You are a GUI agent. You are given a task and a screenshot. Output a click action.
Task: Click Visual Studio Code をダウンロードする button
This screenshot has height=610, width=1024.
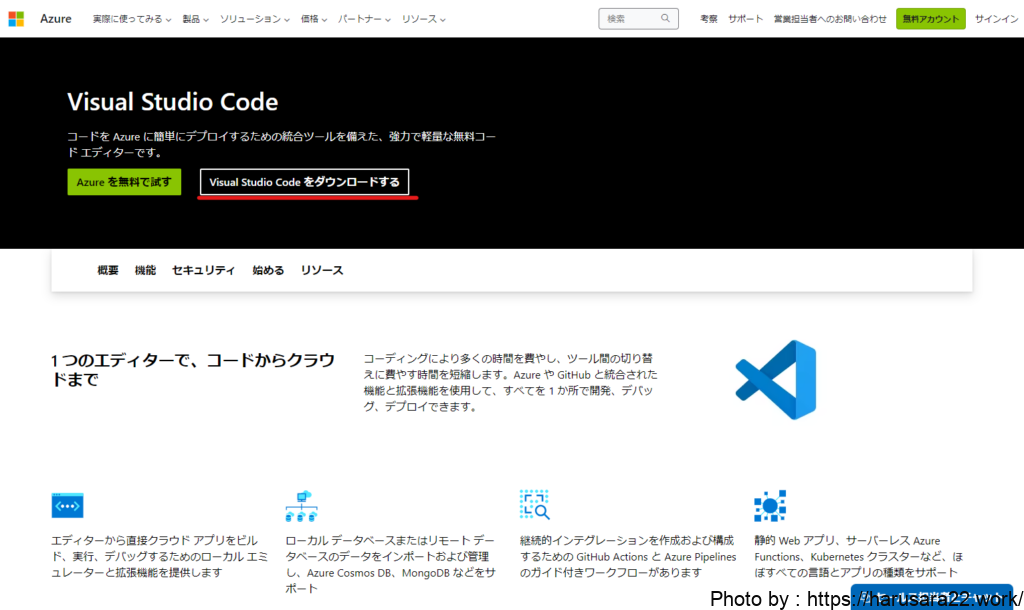pos(304,182)
